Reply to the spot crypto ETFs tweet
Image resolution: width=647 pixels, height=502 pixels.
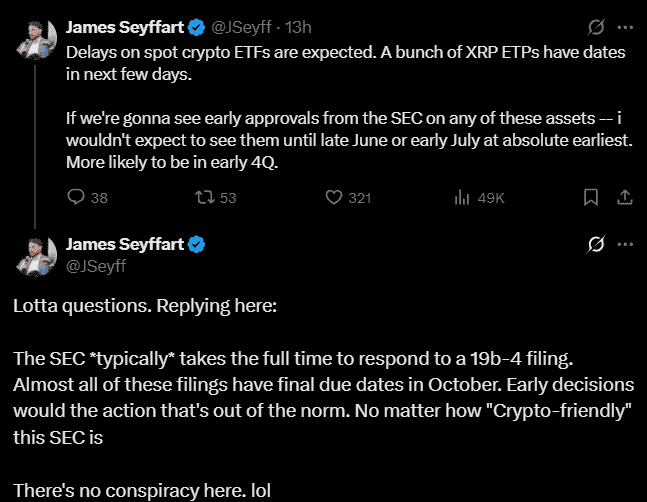tap(76, 198)
